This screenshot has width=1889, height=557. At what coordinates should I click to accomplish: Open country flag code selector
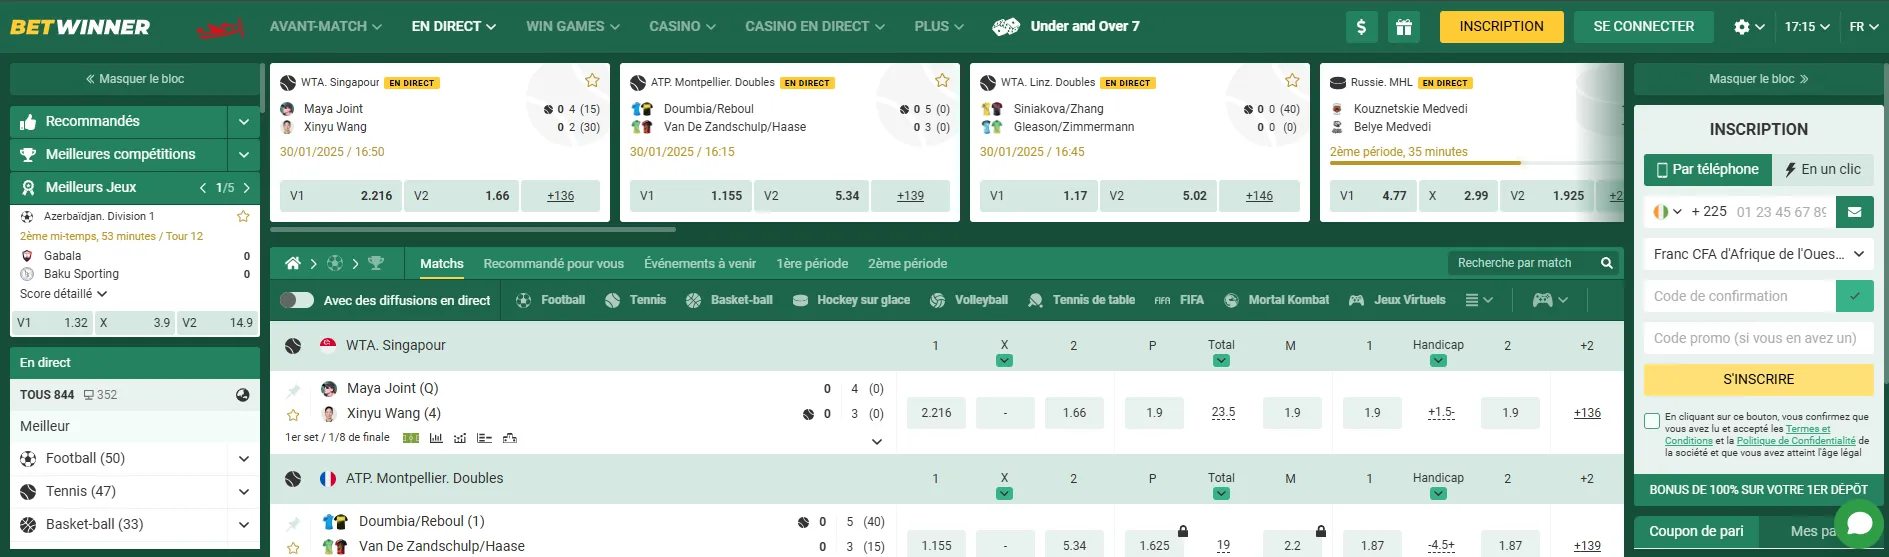coord(1667,212)
